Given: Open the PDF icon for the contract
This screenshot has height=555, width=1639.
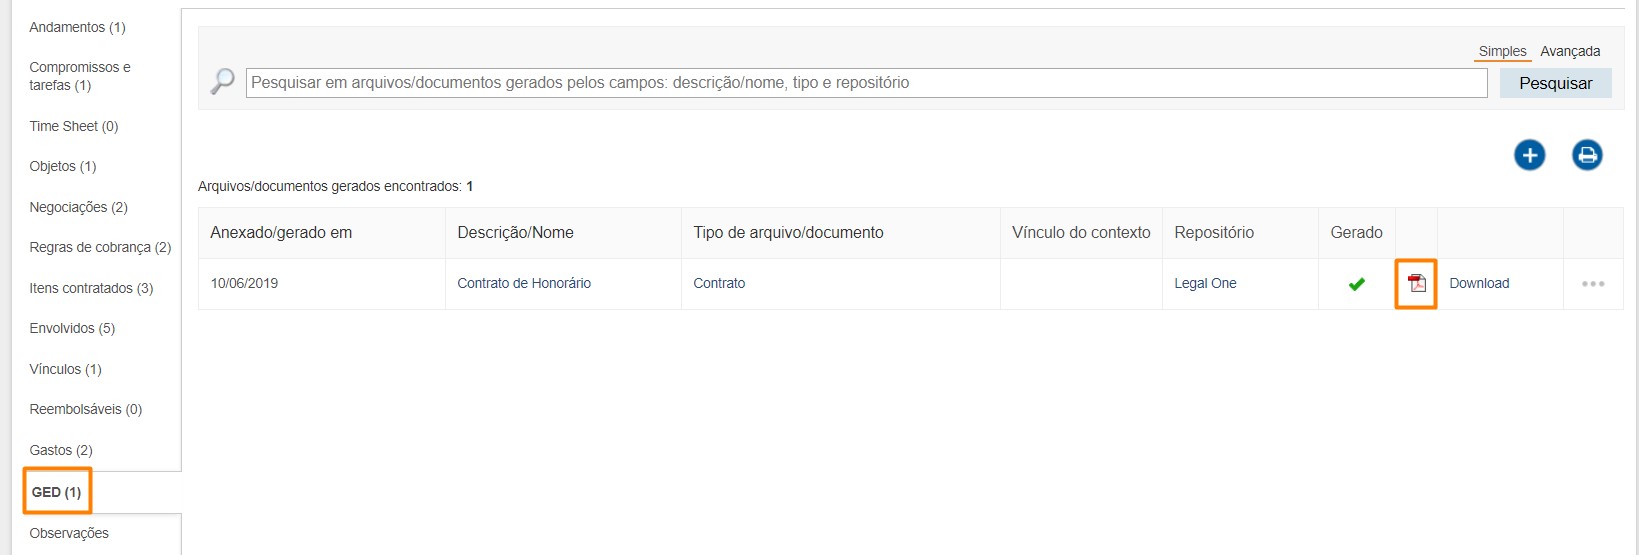Looking at the screenshot, I should [1416, 284].
